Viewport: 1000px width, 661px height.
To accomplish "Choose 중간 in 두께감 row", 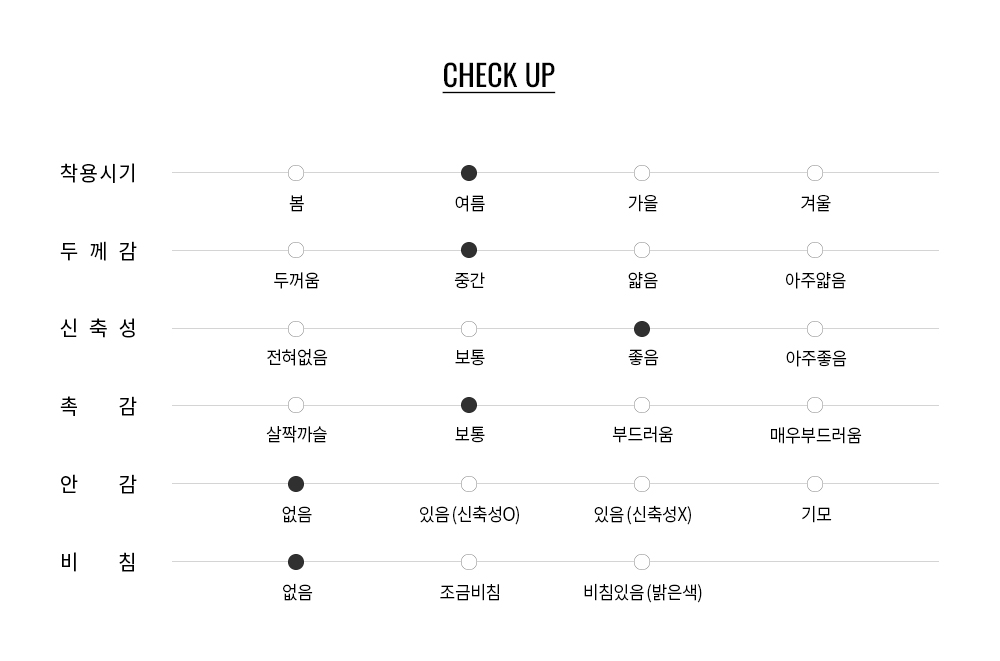I will click(469, 250).
